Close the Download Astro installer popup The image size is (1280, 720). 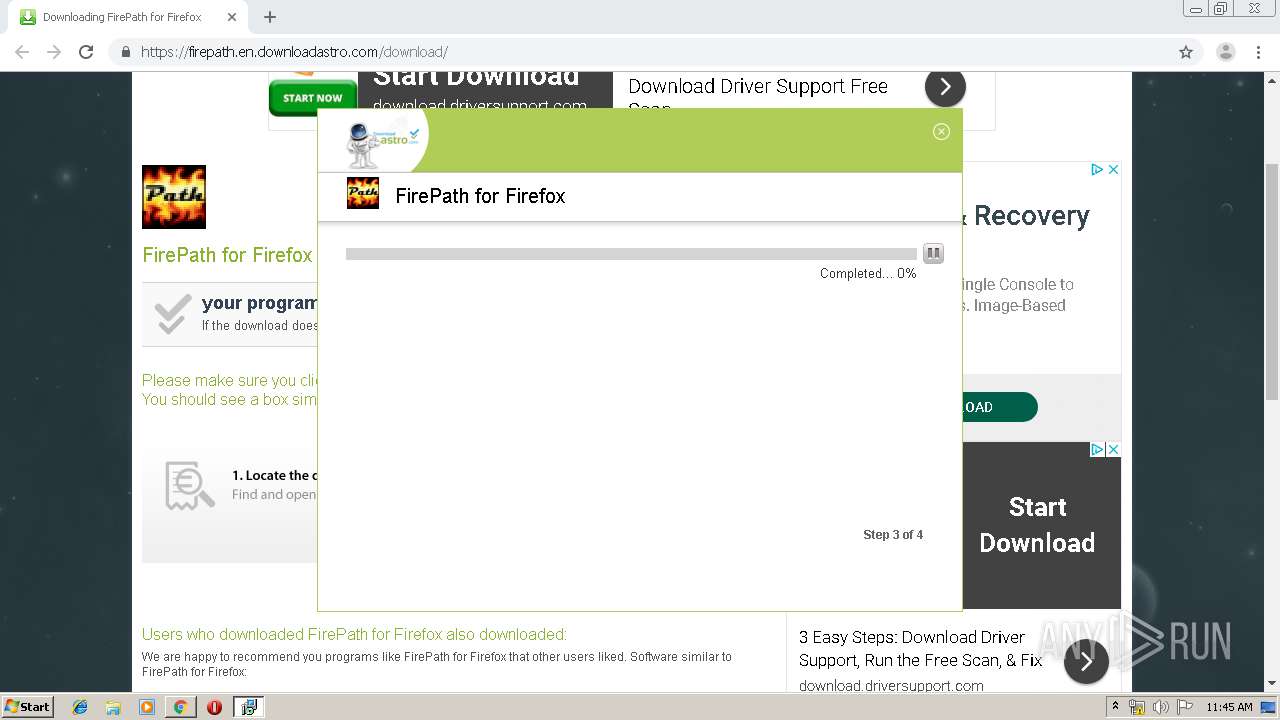(x=941, y=131)
